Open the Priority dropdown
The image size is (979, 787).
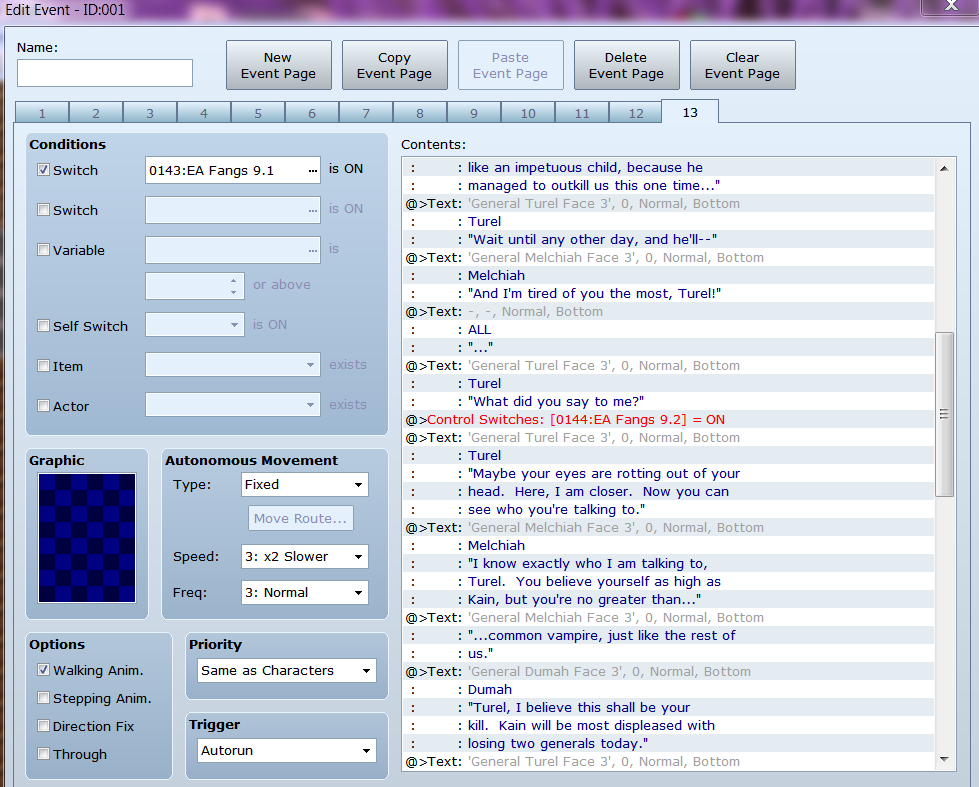(286, 670)
